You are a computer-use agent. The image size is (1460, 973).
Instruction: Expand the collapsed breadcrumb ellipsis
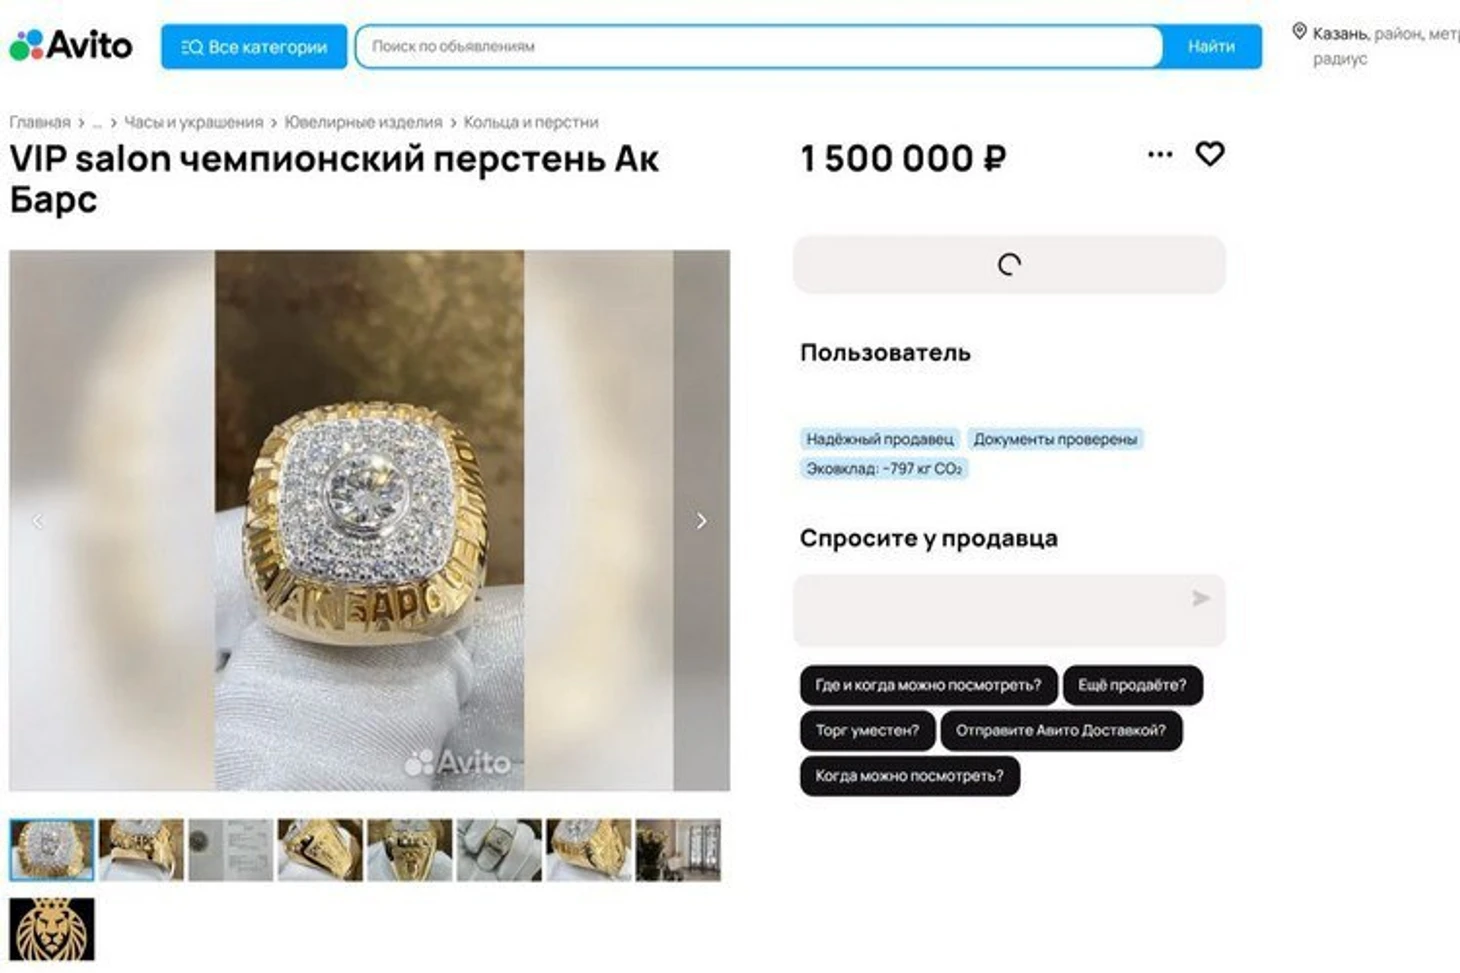(x=97, y=122)
